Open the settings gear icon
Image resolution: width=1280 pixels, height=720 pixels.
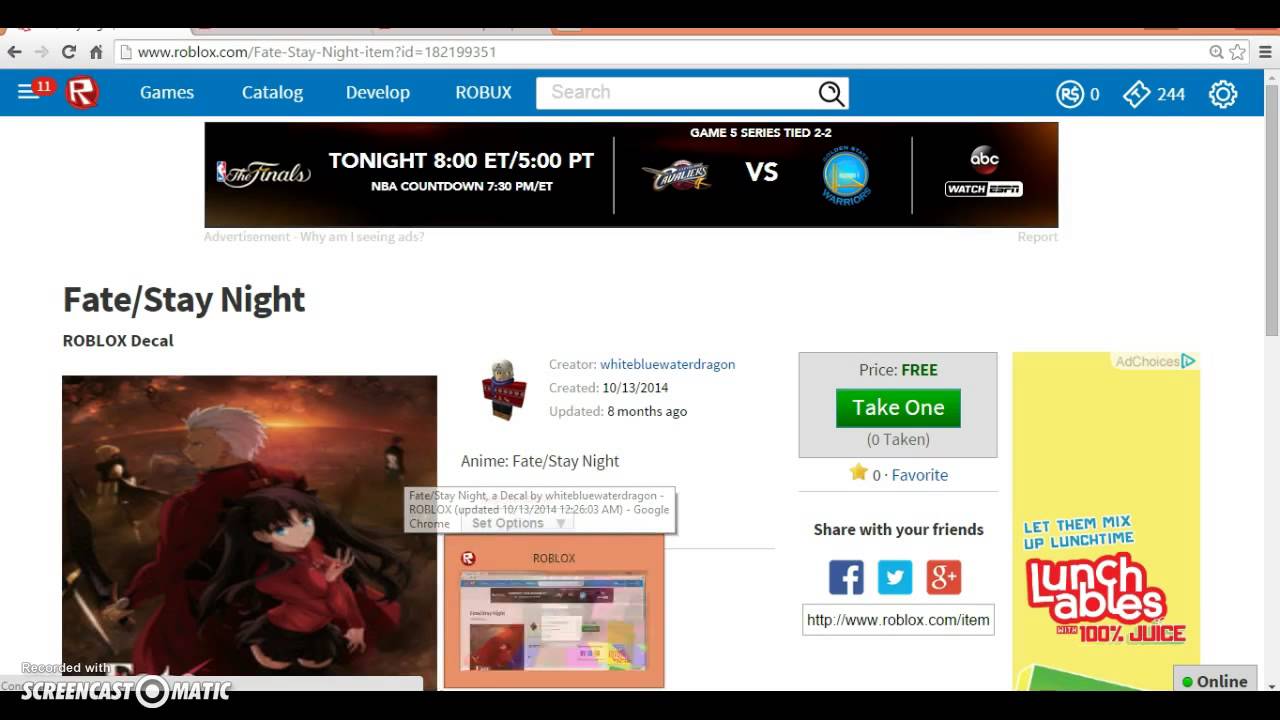pos(1223,94)
